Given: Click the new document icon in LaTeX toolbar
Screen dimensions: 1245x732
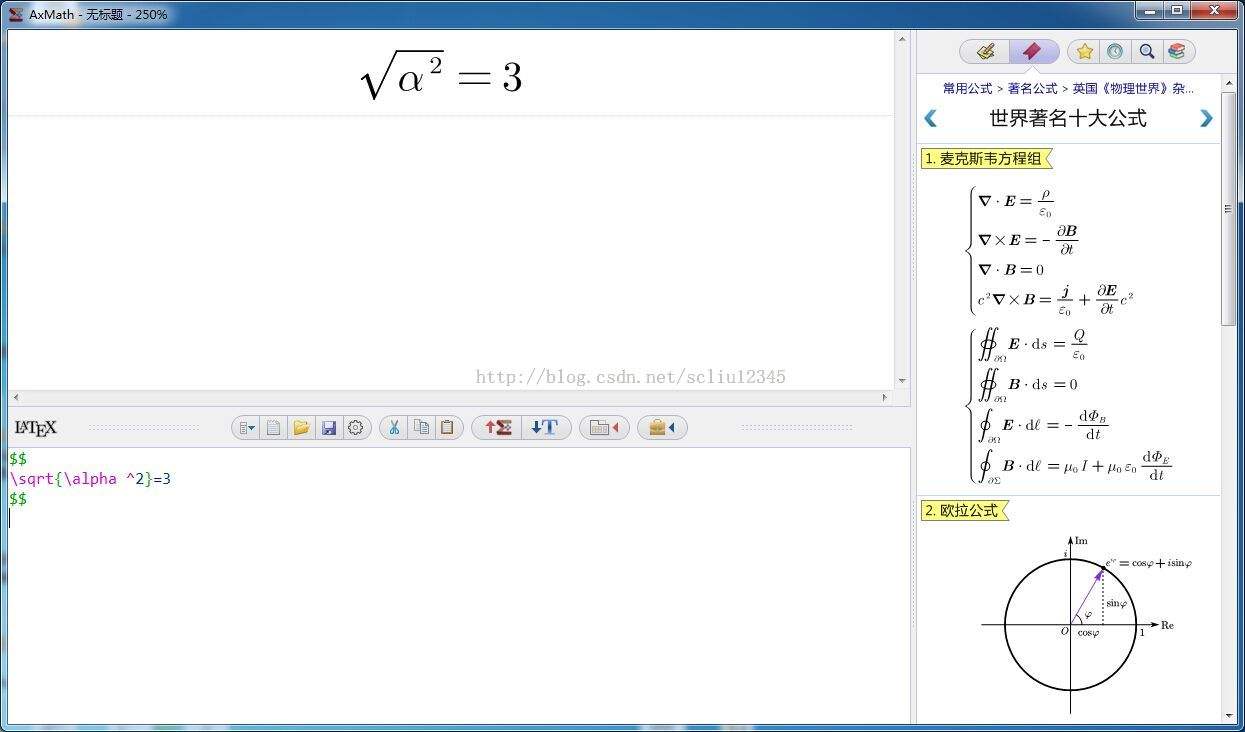Looking at the screenshot, I should [273, 428].
